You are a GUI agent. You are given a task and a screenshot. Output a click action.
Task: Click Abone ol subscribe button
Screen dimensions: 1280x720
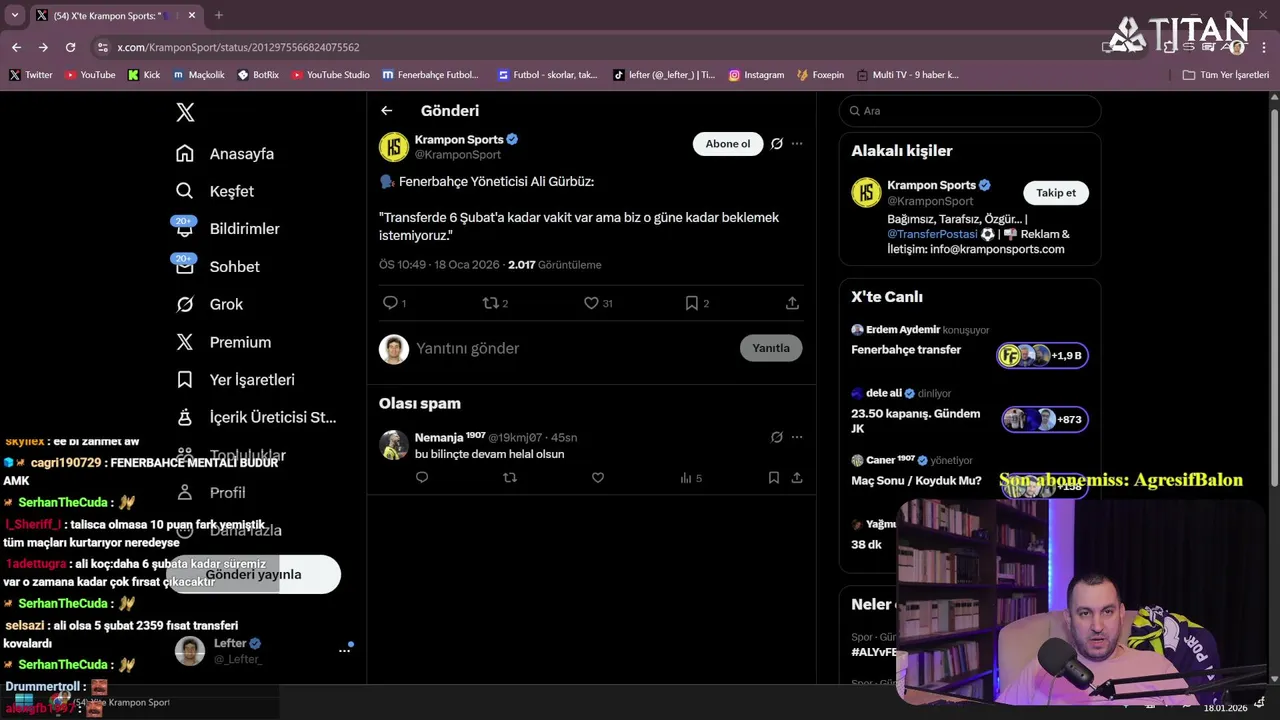(728, 144)
